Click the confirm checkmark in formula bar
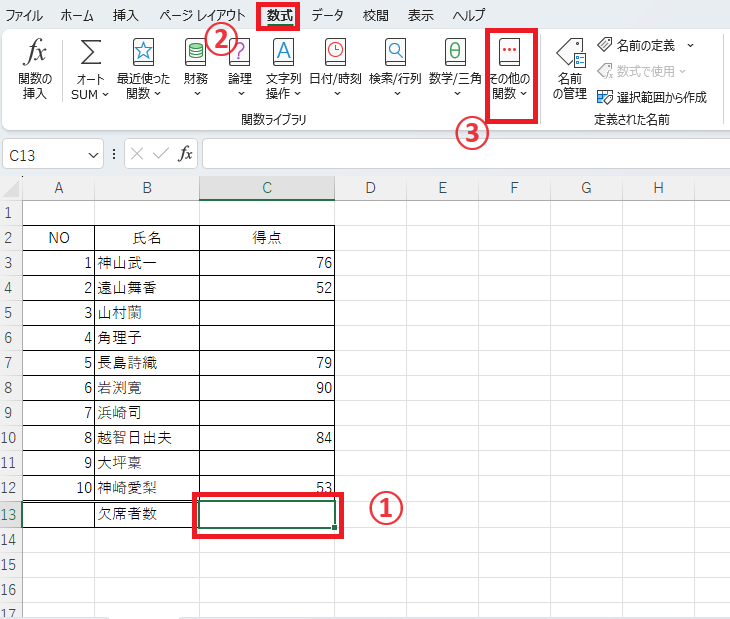The height and width of the screenshot is (619, 730). coord(161,153)
